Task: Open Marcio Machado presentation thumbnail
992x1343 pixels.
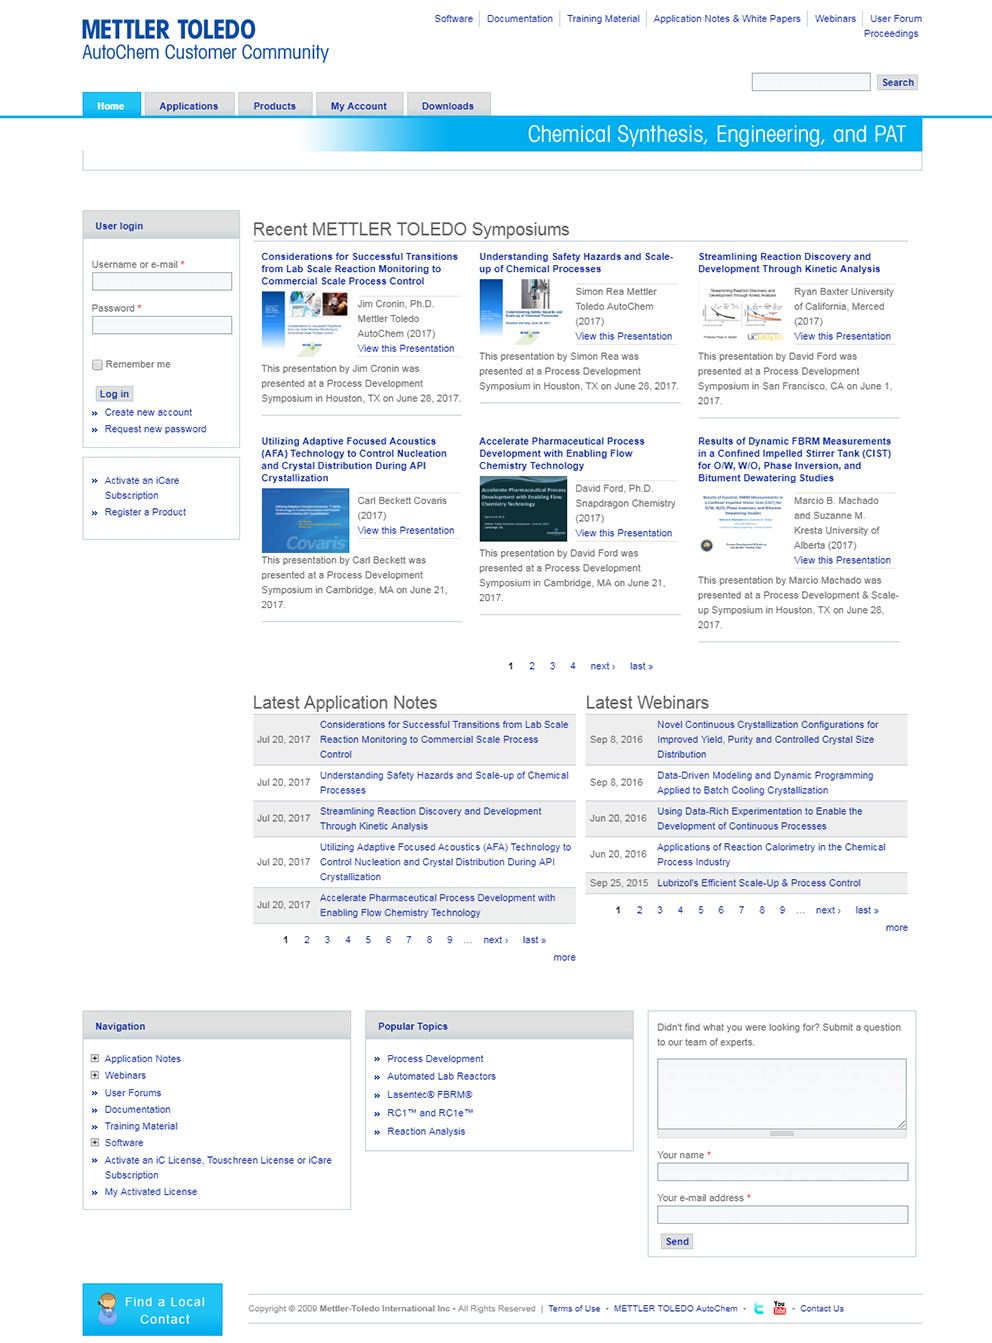Action: tap(741, 524)
